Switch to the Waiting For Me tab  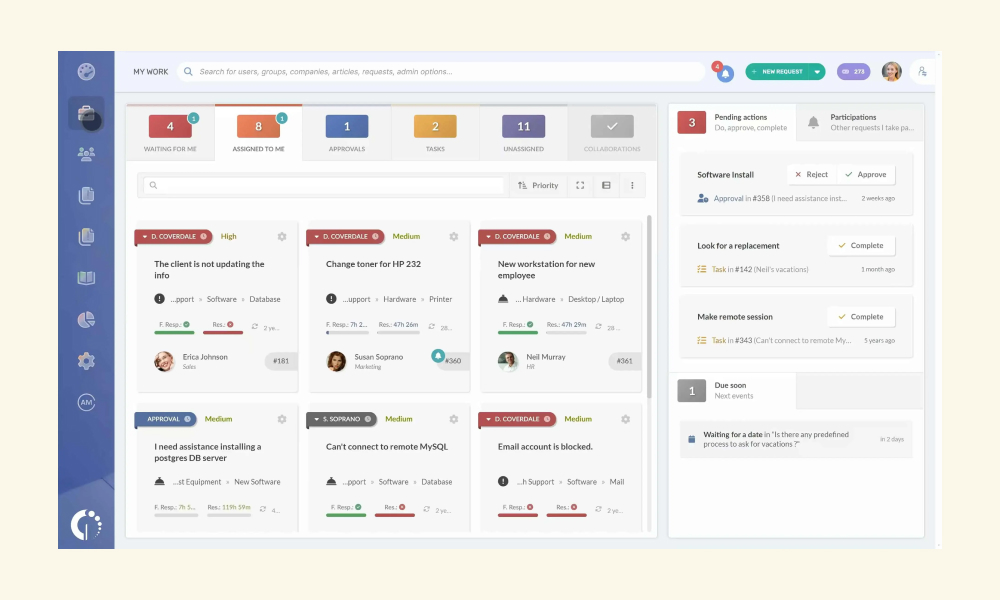pos(170,133)
